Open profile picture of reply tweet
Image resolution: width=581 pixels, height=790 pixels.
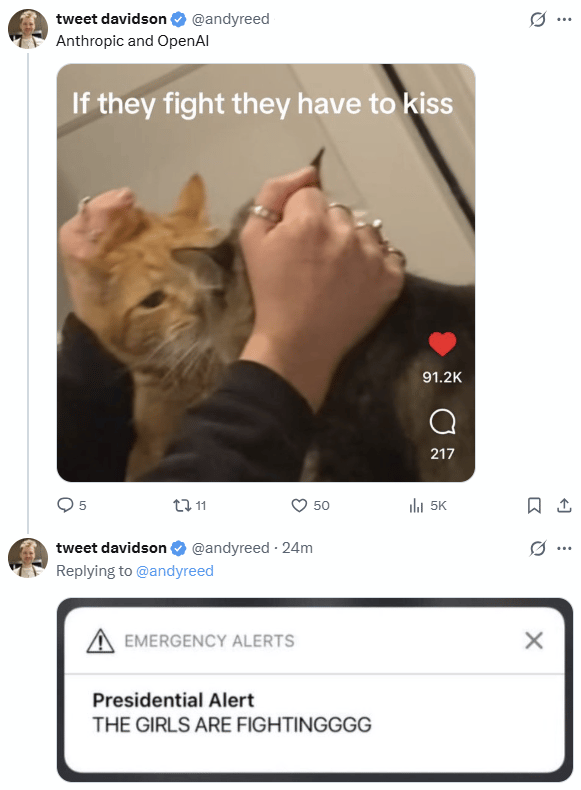pos(28,558)
